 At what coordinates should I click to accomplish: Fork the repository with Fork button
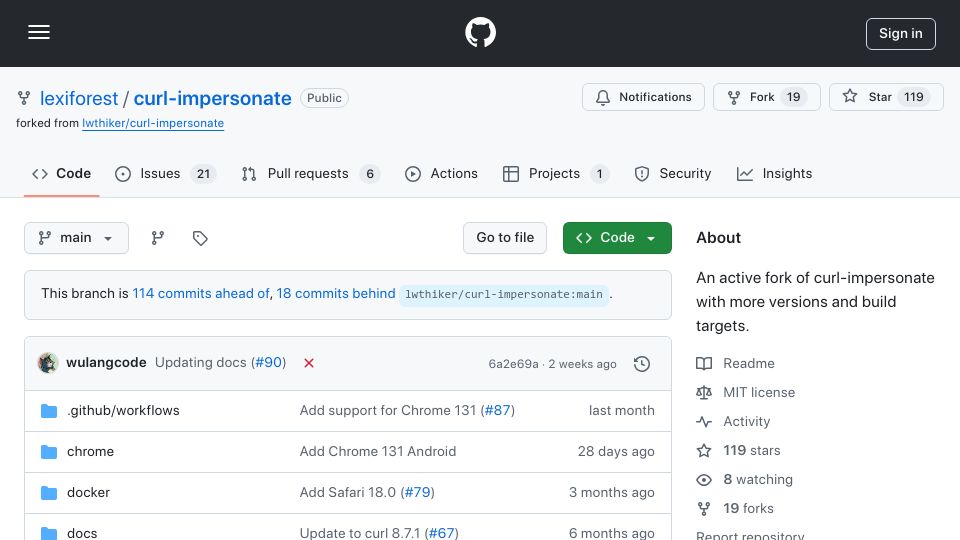pos(767,97)
